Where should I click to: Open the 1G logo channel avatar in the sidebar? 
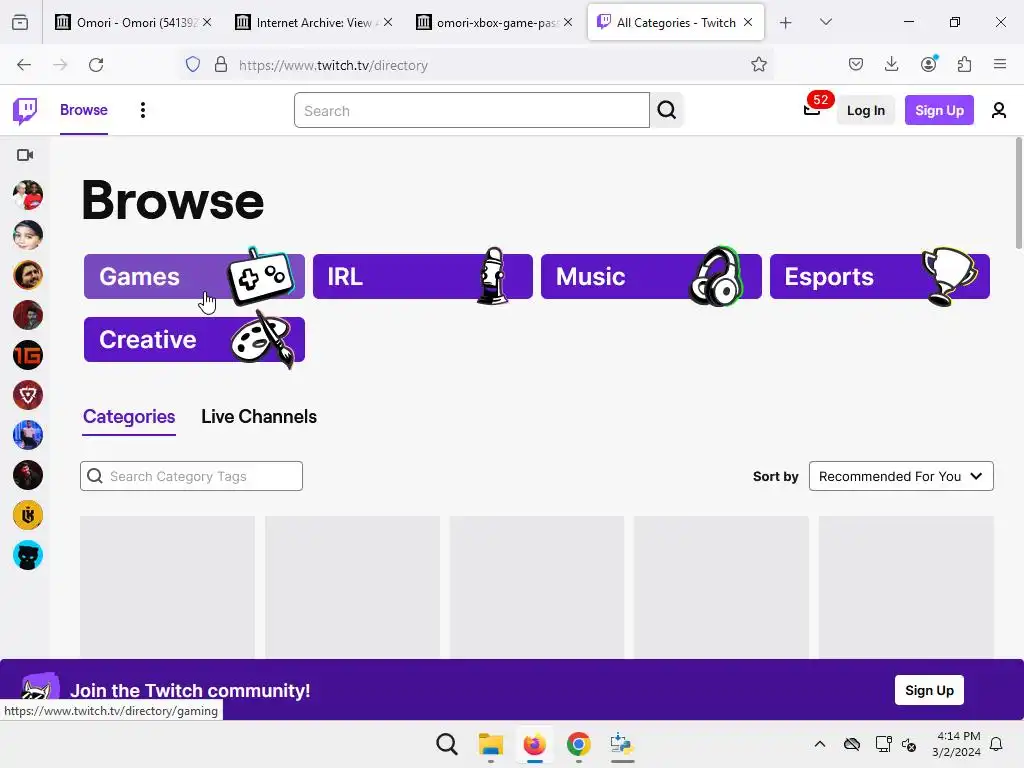tap(28, 355)
